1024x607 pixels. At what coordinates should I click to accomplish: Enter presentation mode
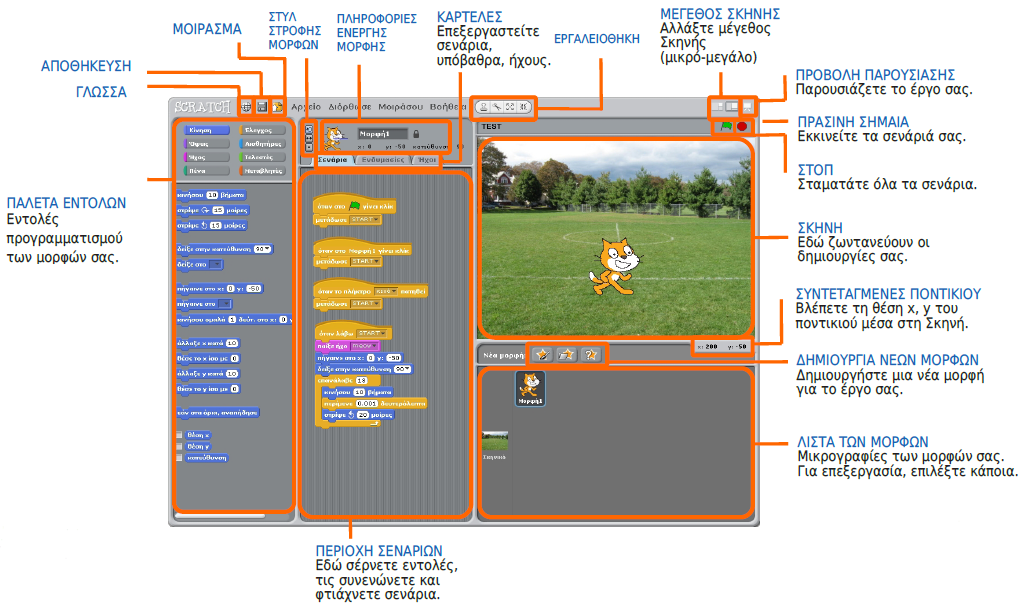(x=748, y=107)
